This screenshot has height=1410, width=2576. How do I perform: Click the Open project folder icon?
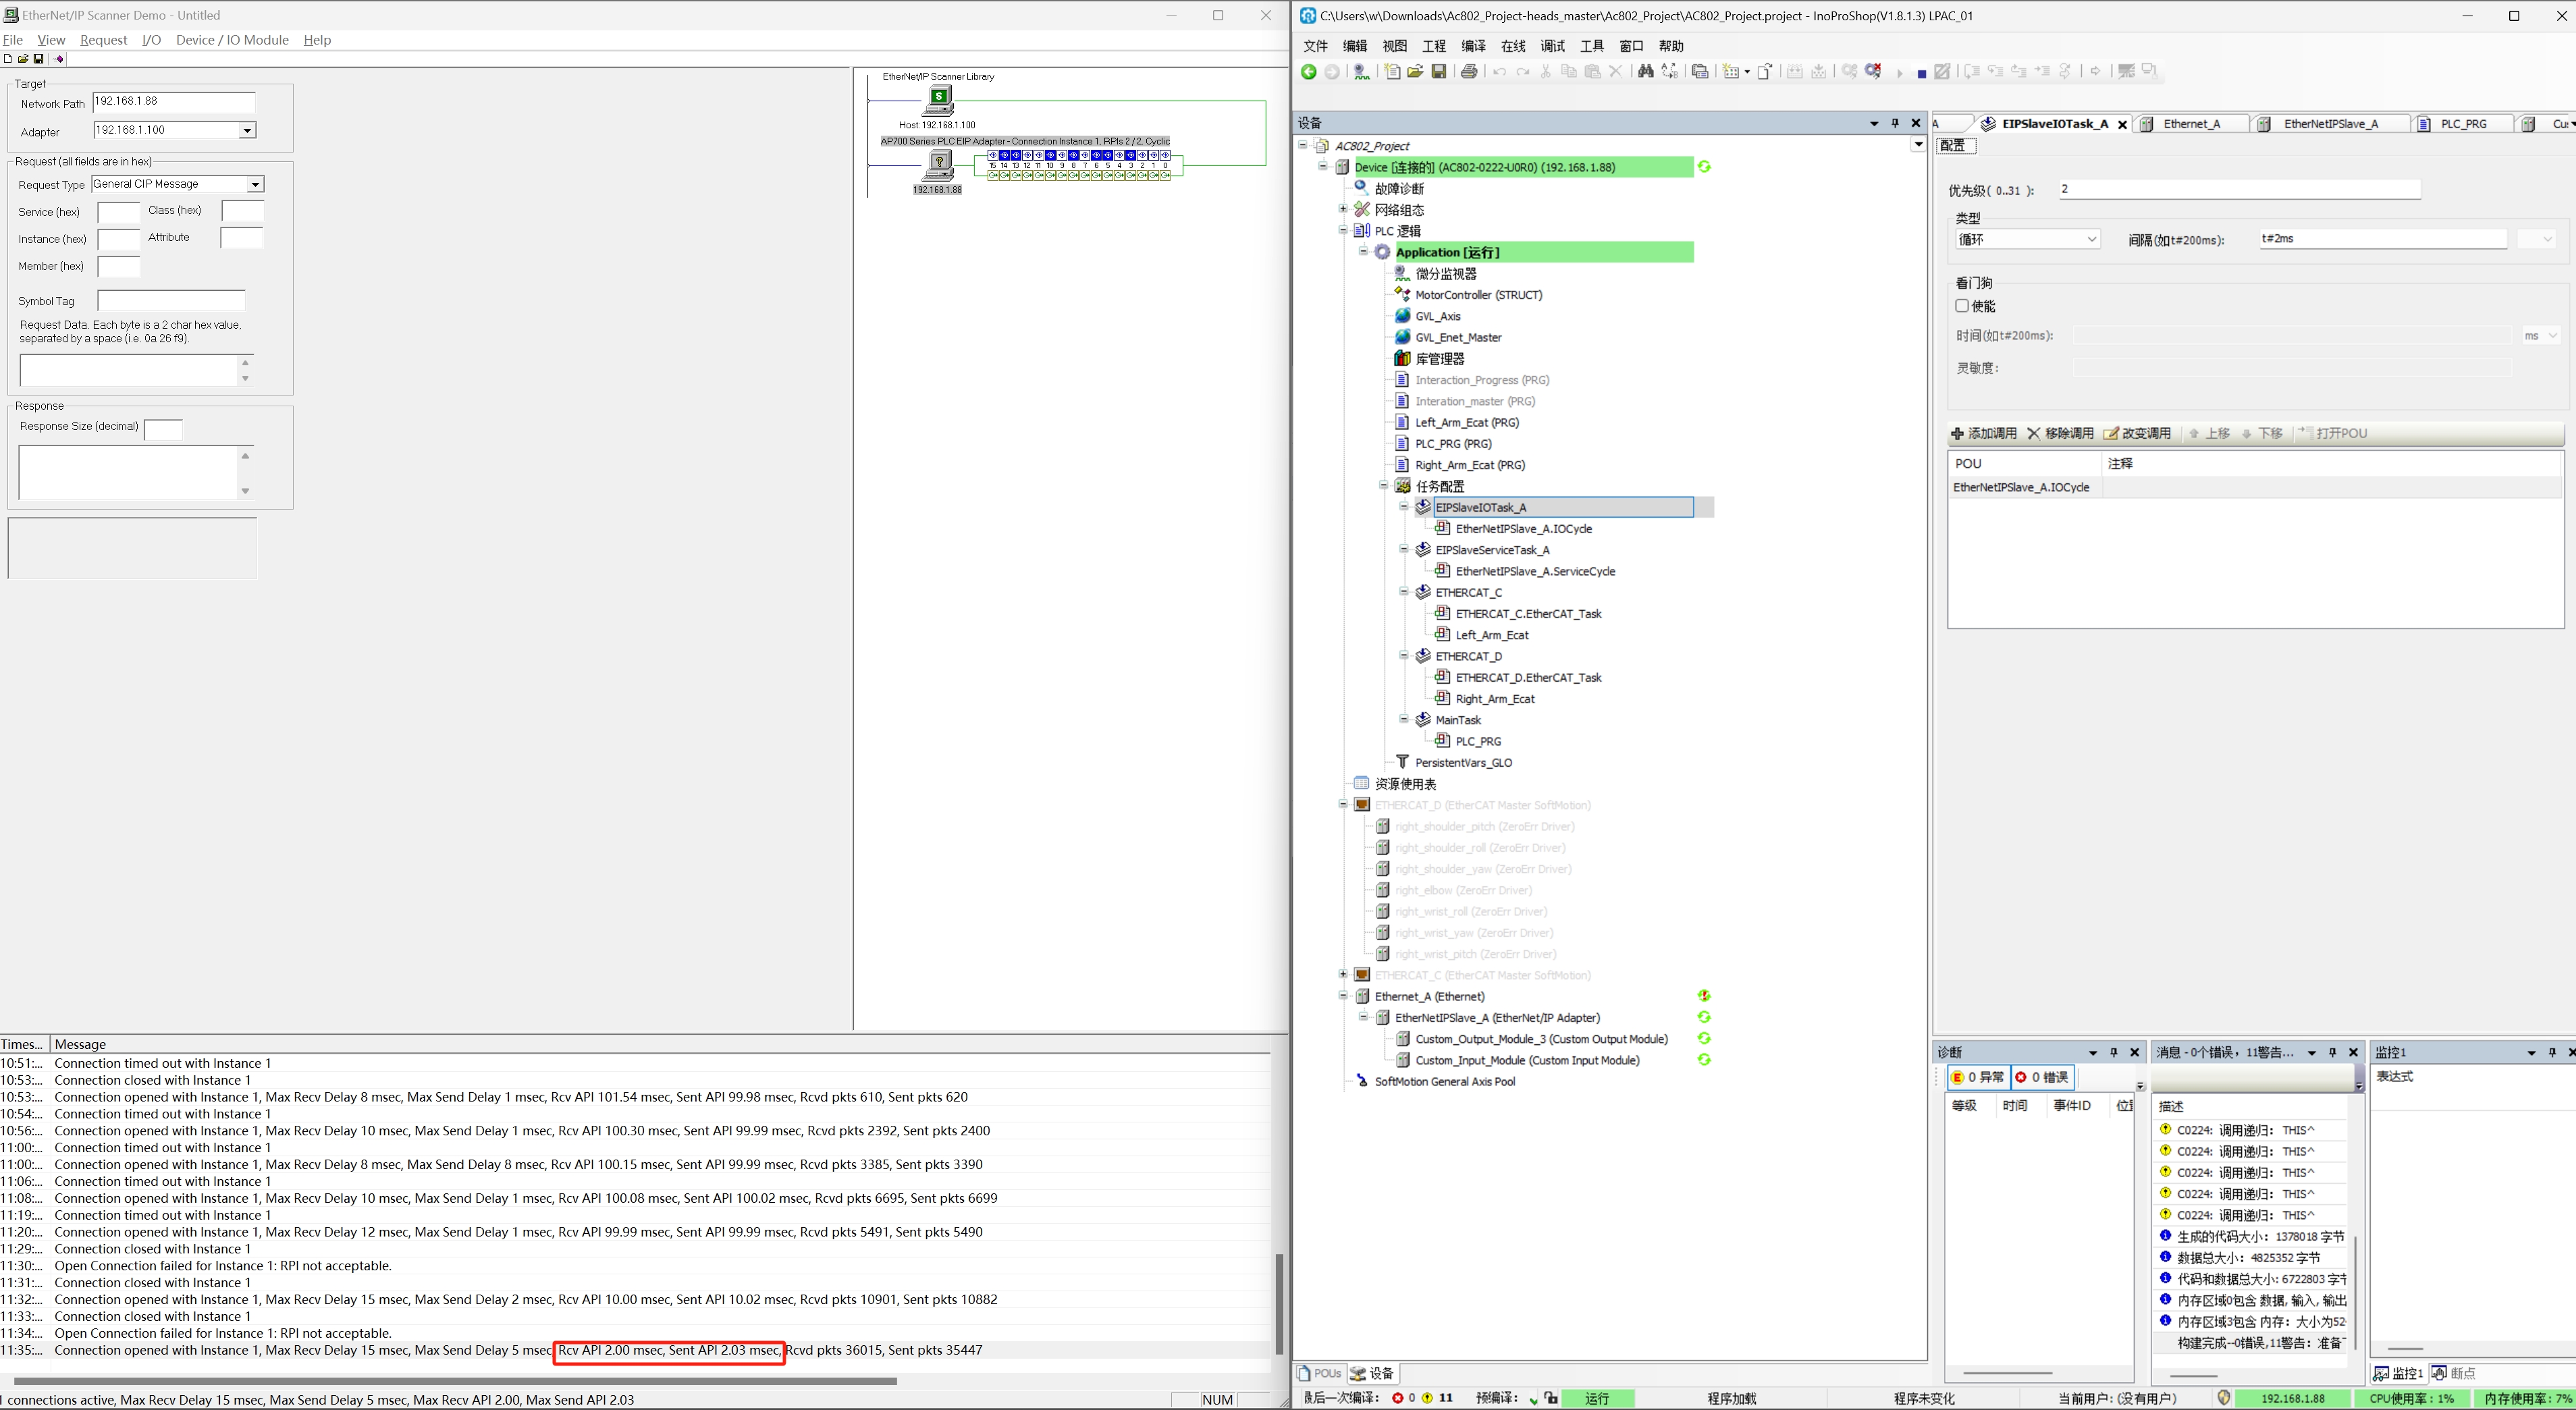1415,72
